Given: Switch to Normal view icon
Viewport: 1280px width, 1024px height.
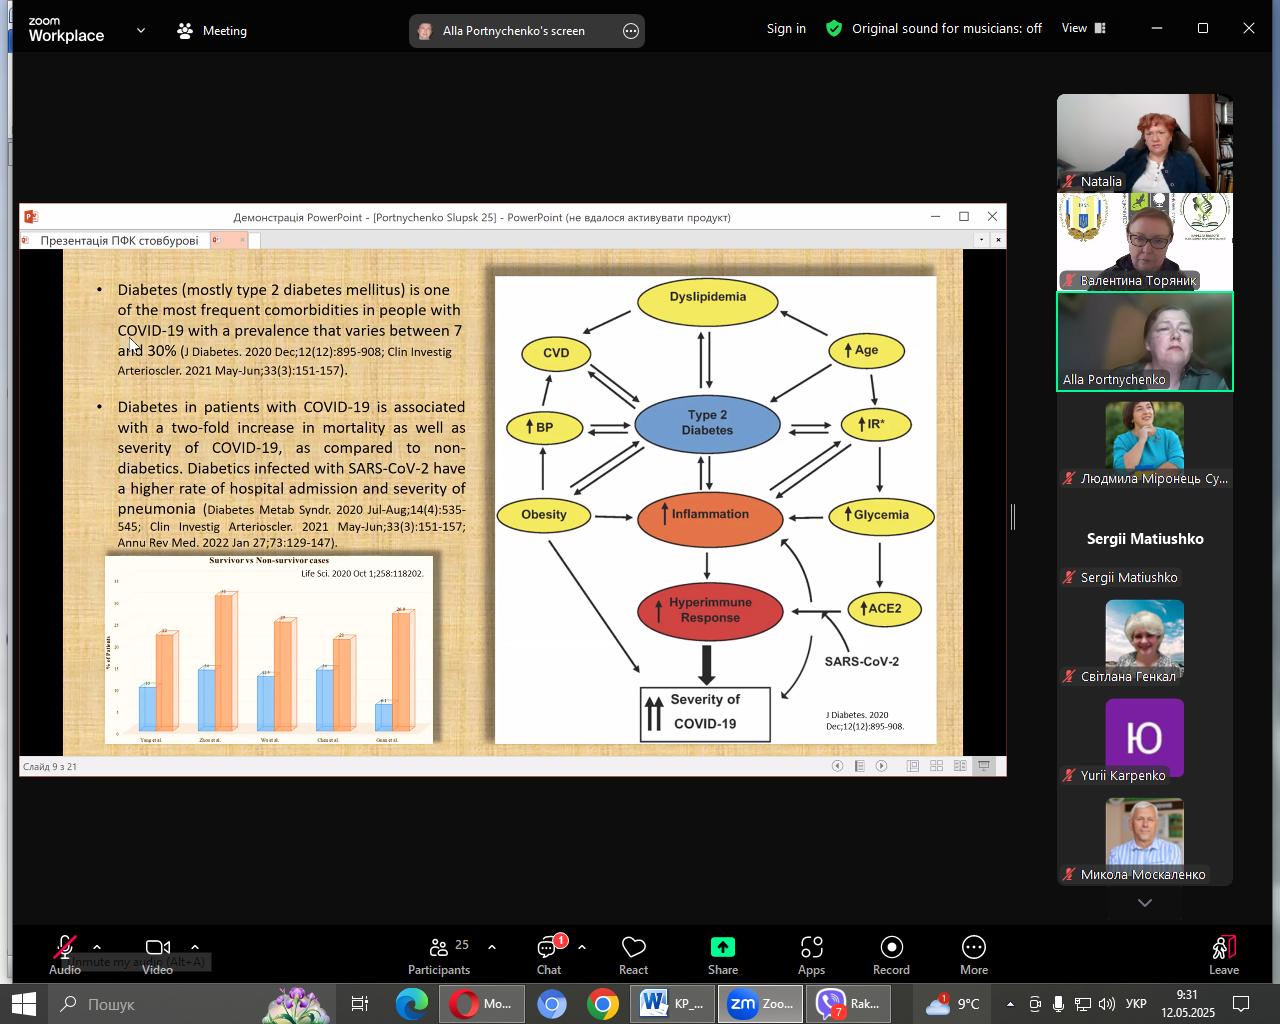Looking at the screenshot, I should point(913,766).
